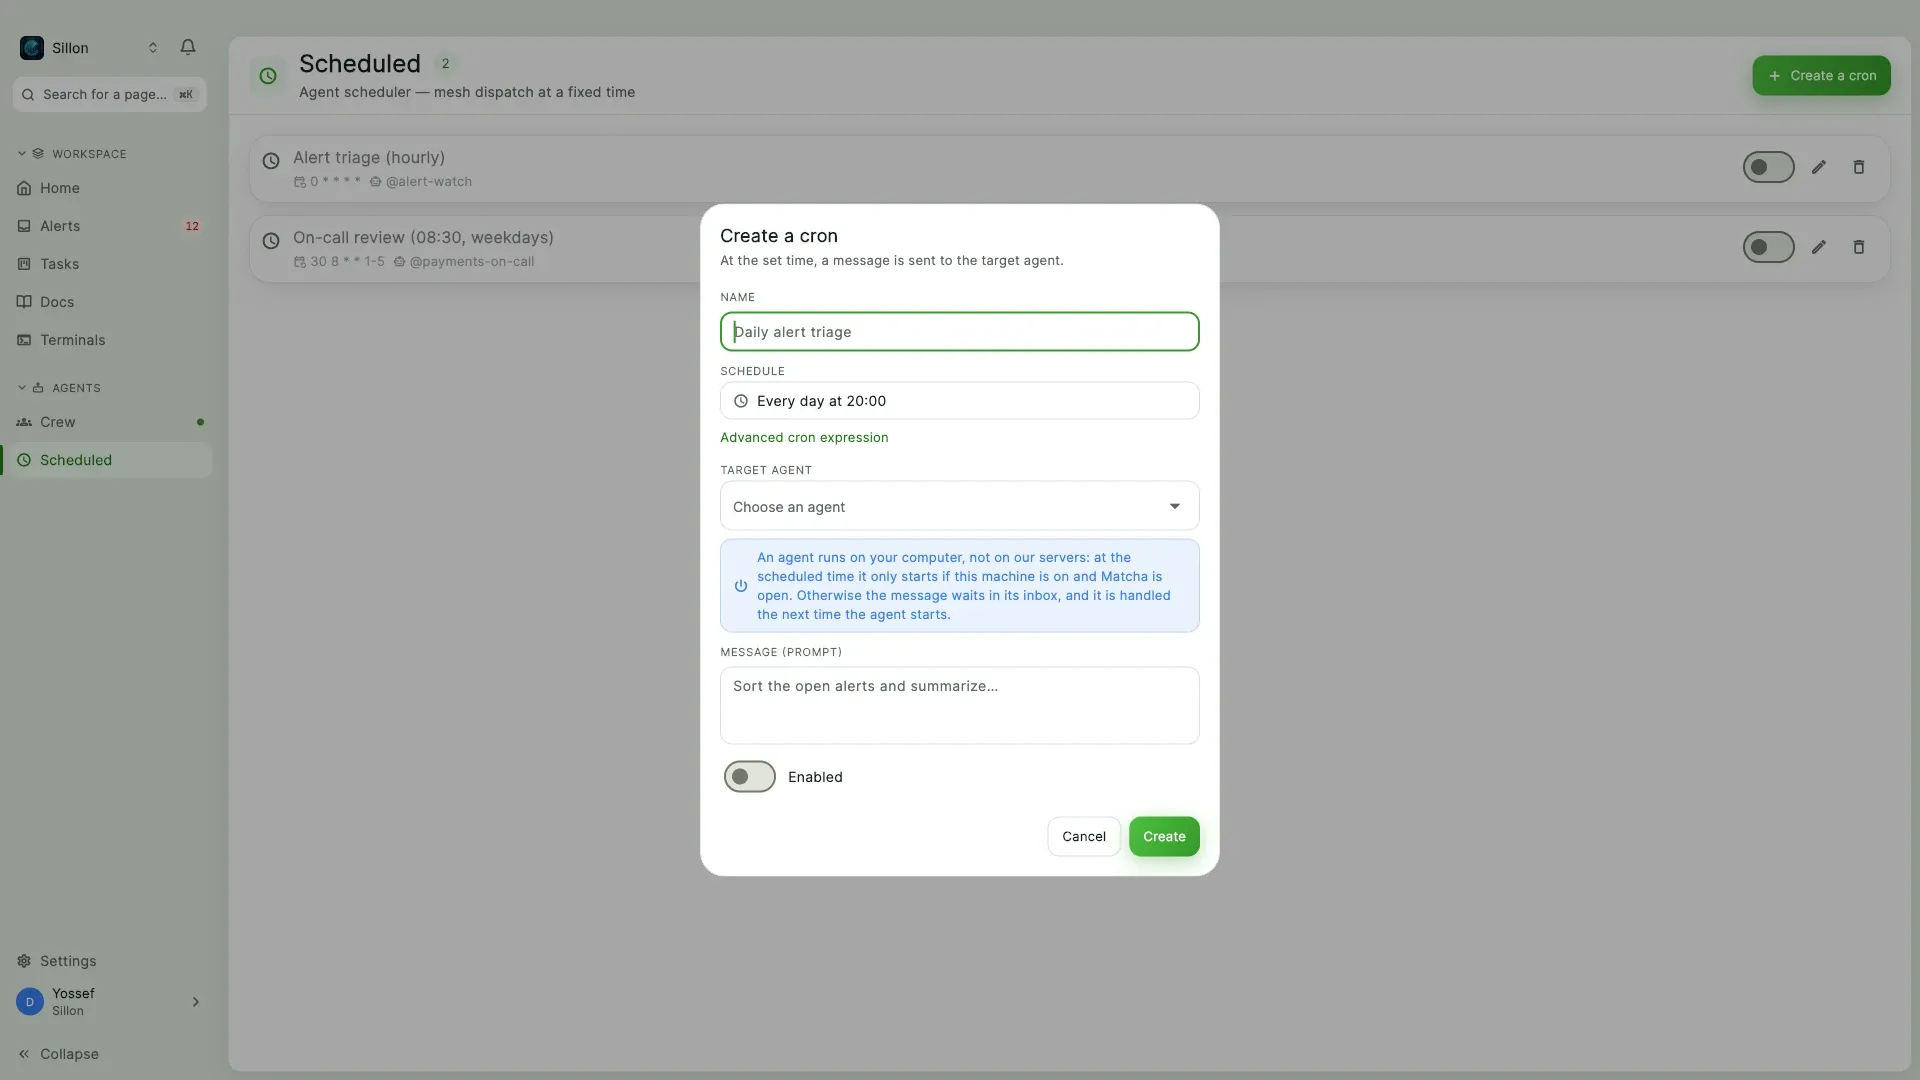Click the Advanced cron expression link

pos(804,438)
